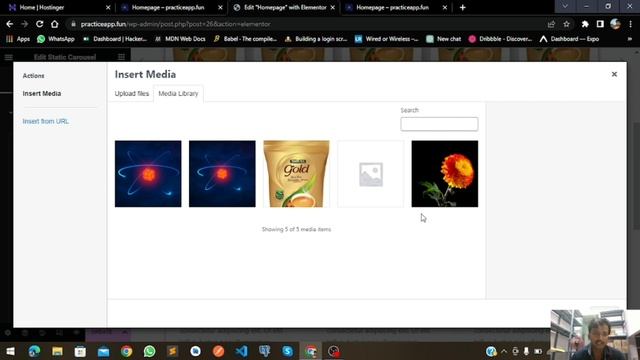Click the media Search input field
This screenshot has height=360, width=640.
point(439,124)
